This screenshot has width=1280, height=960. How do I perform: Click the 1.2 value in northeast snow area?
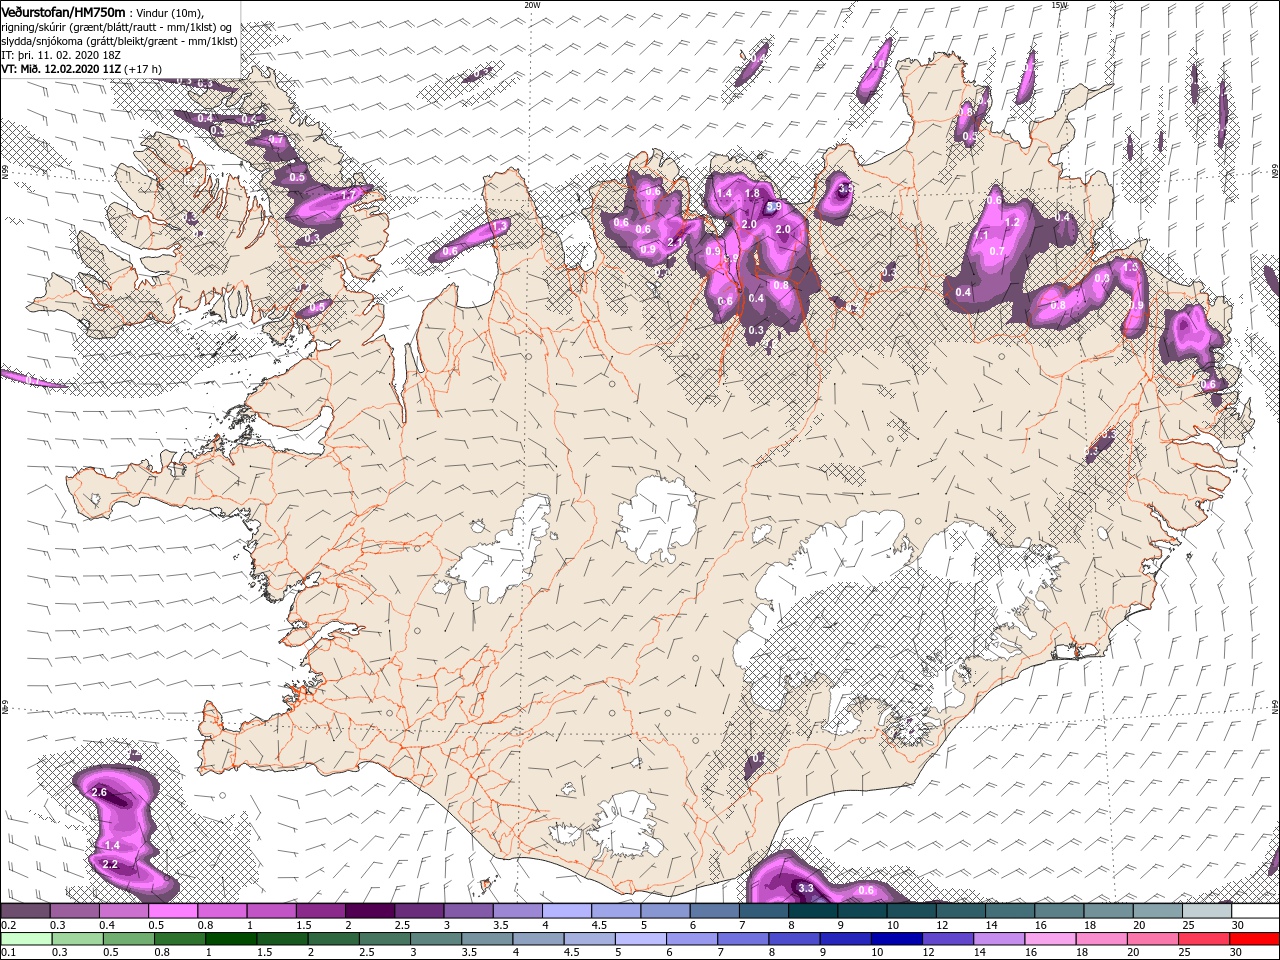coord(1011,222)
